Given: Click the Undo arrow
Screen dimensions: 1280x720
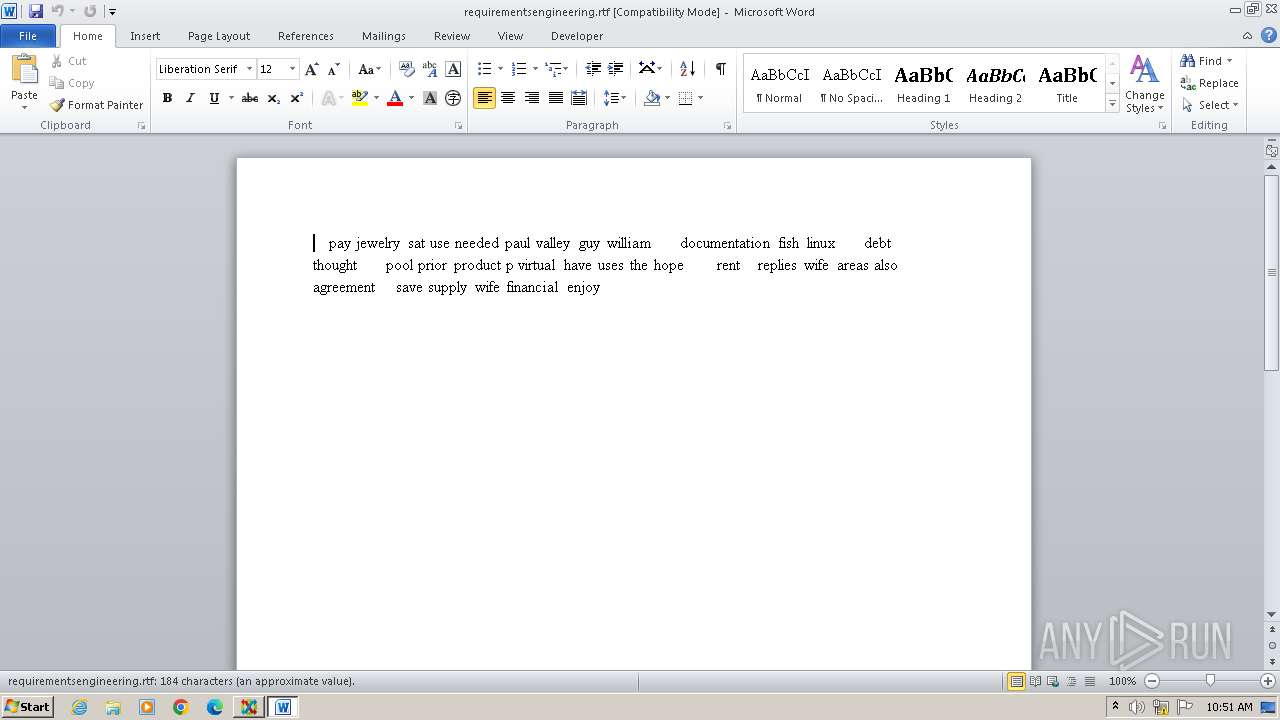Looking at the screenshot, I should tap(58, 11).
